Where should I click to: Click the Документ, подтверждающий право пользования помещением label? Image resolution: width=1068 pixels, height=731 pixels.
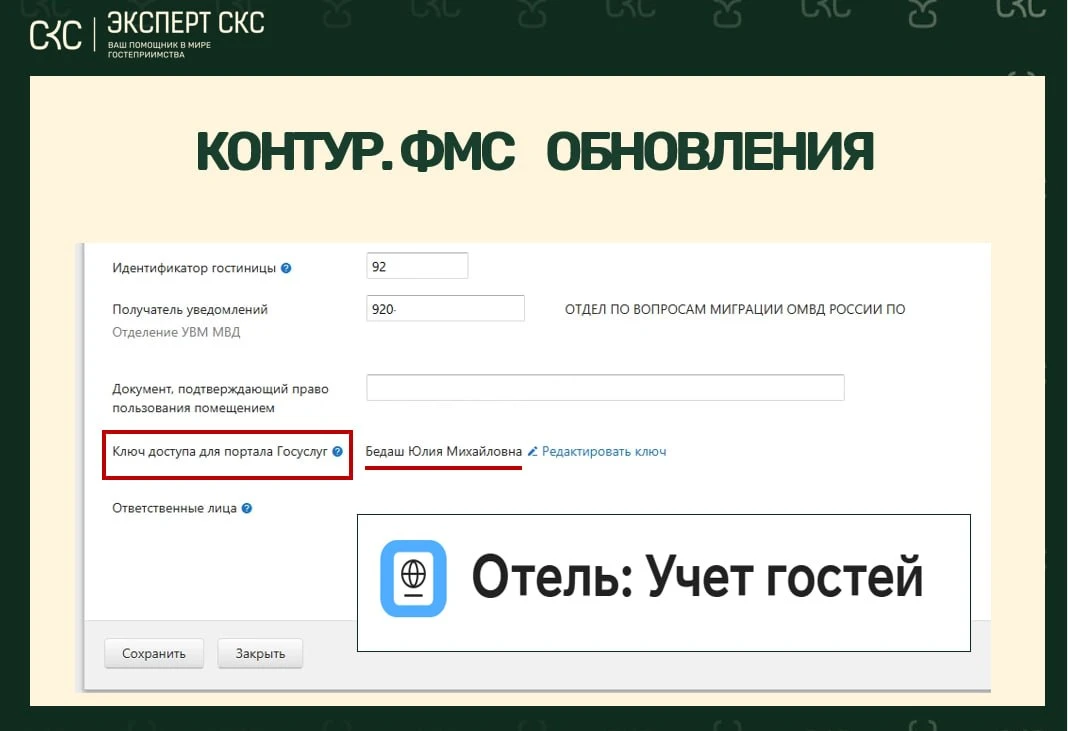click(x=221, y=399)
